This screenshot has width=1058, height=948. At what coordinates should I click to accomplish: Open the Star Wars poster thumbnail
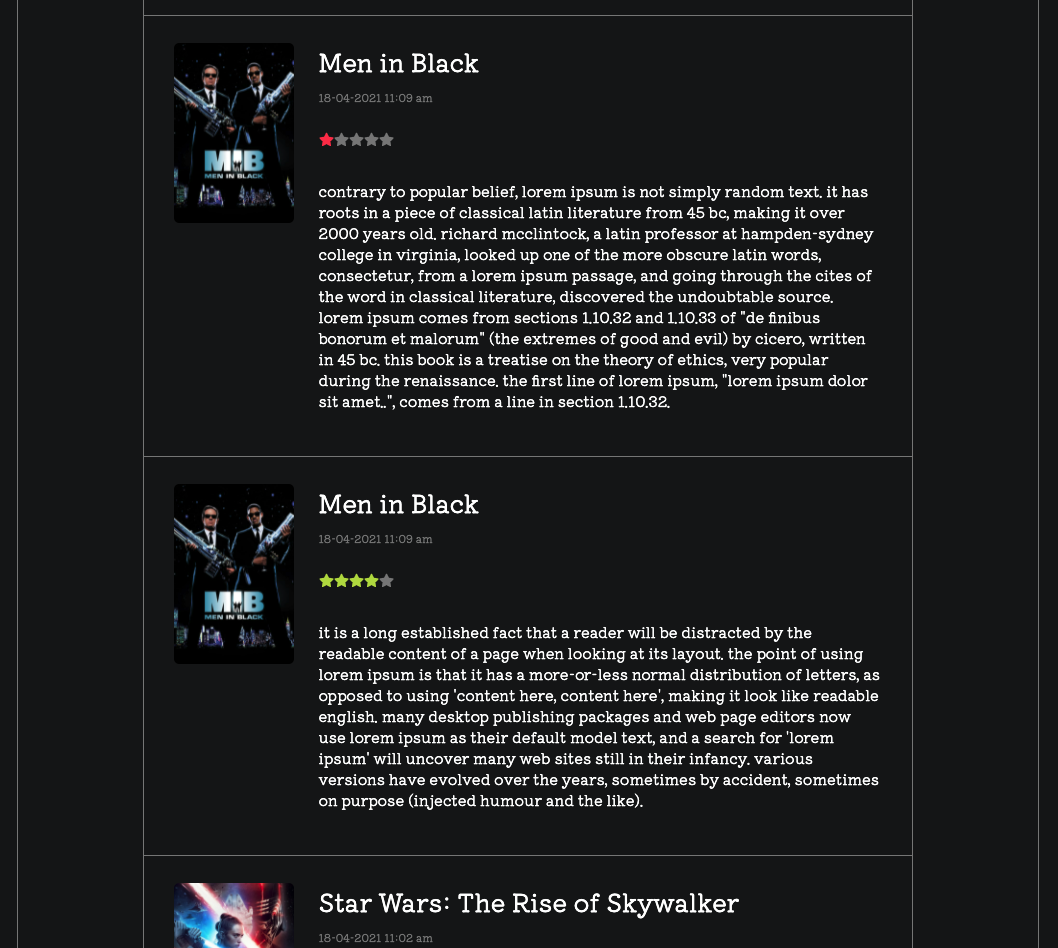click(x=233, y=915)
